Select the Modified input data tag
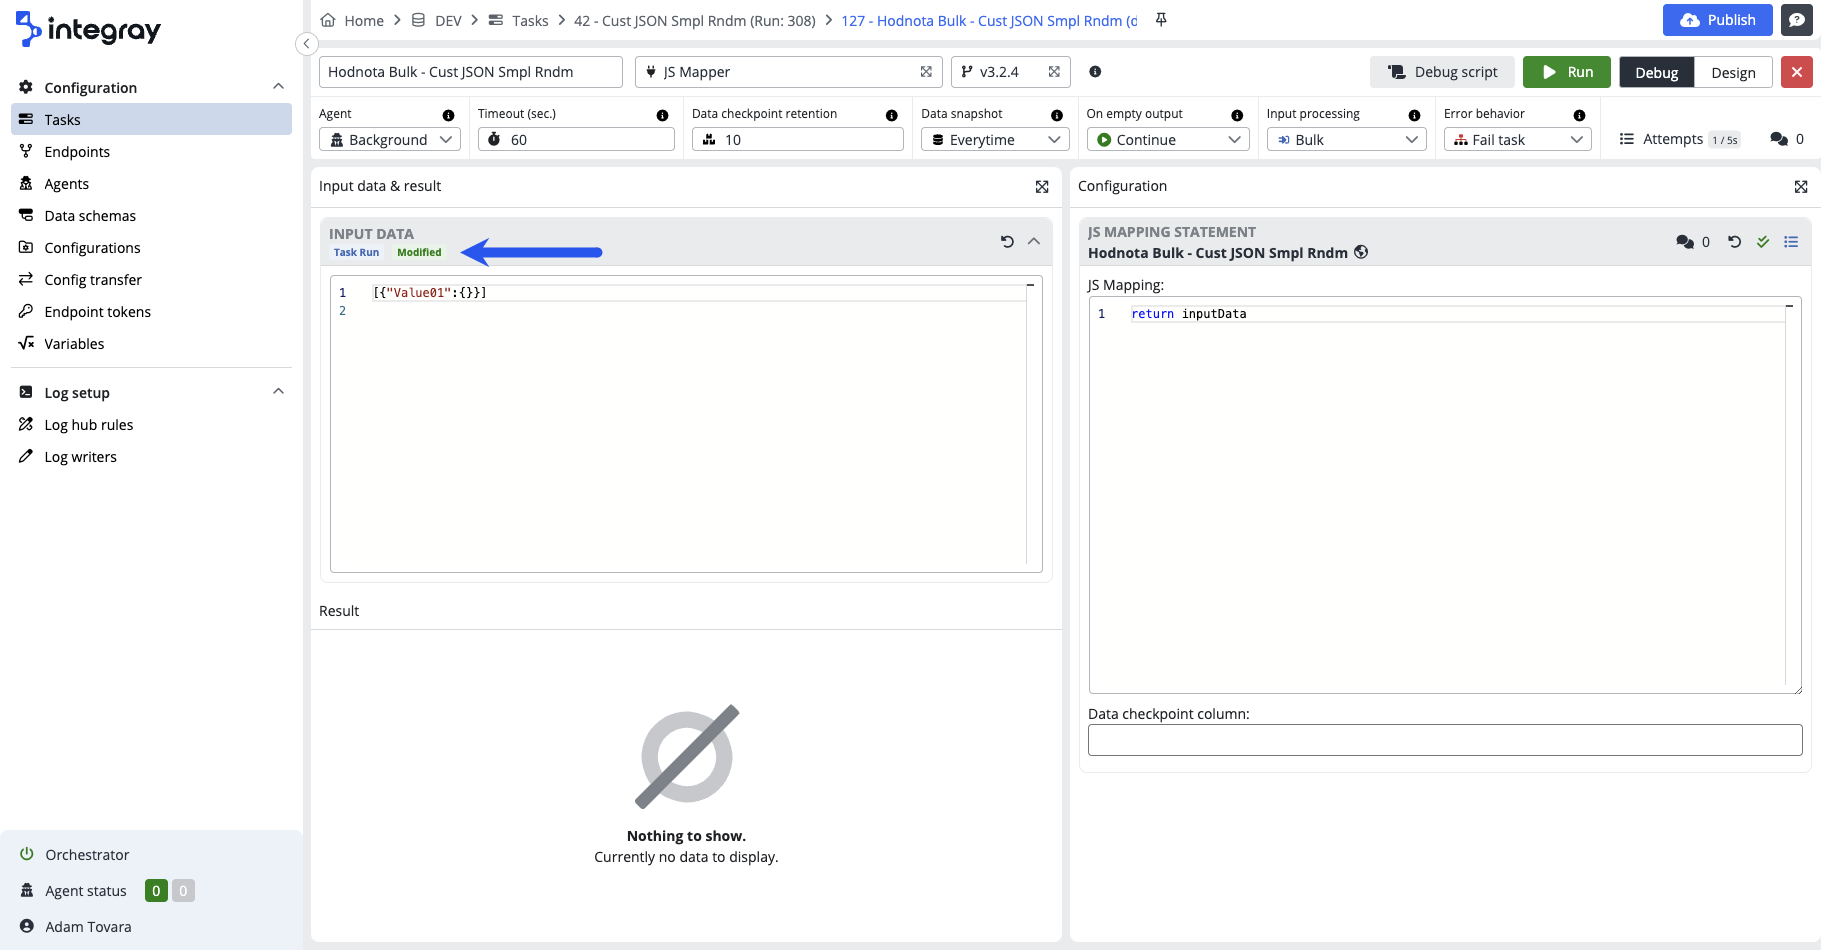Screen dimensions: 1821x950 [x=419, y=253]
